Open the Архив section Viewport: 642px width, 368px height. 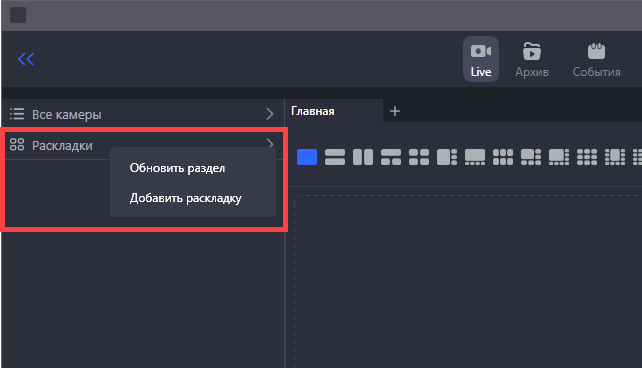pos(532,59)
